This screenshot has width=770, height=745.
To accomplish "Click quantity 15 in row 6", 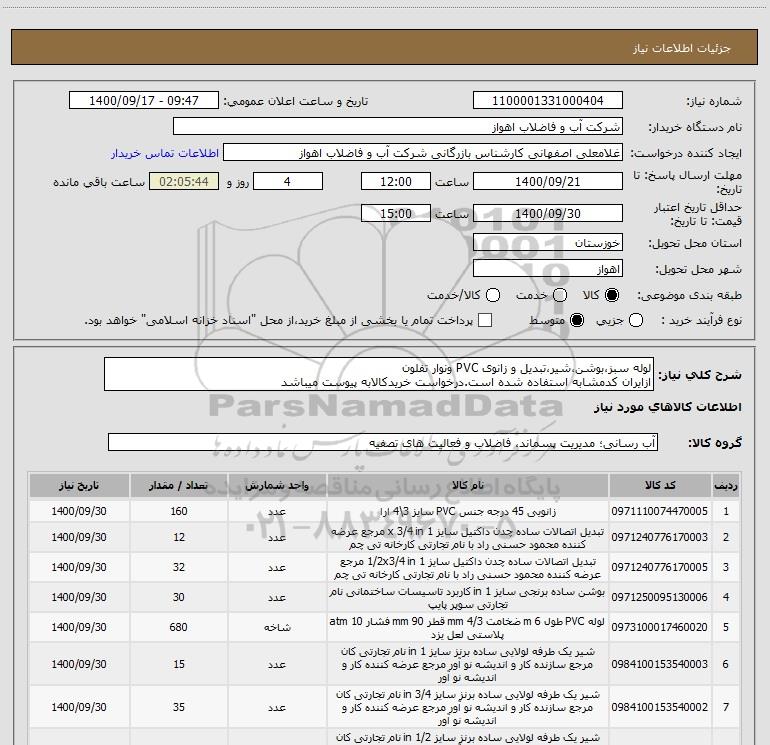I will (179, 664).
